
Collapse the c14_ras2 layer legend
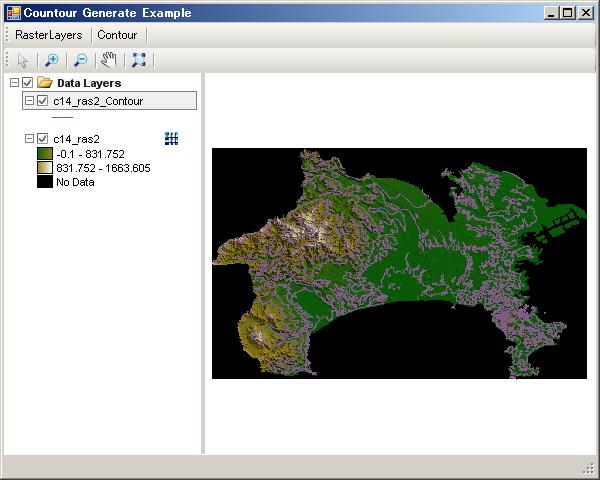(29, 139)
